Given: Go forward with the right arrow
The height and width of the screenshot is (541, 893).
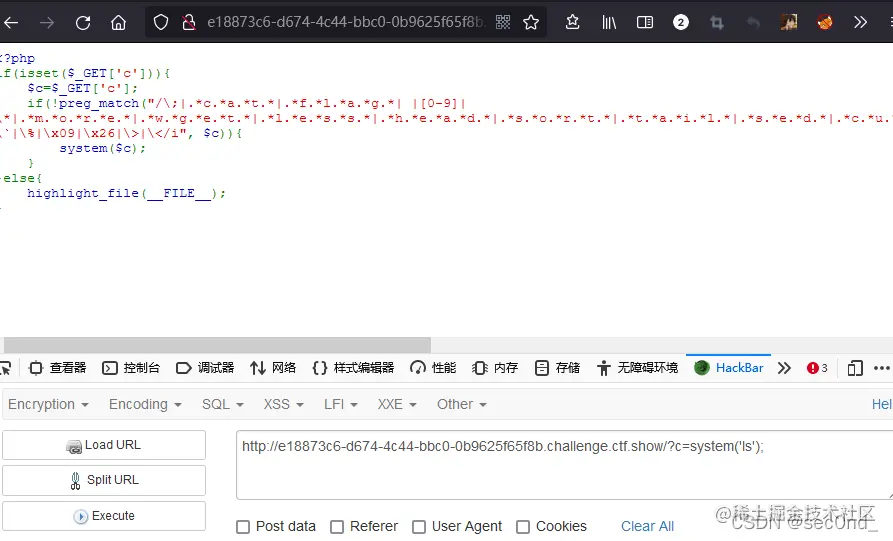Looking at the screenshot, I should [47, 23].
